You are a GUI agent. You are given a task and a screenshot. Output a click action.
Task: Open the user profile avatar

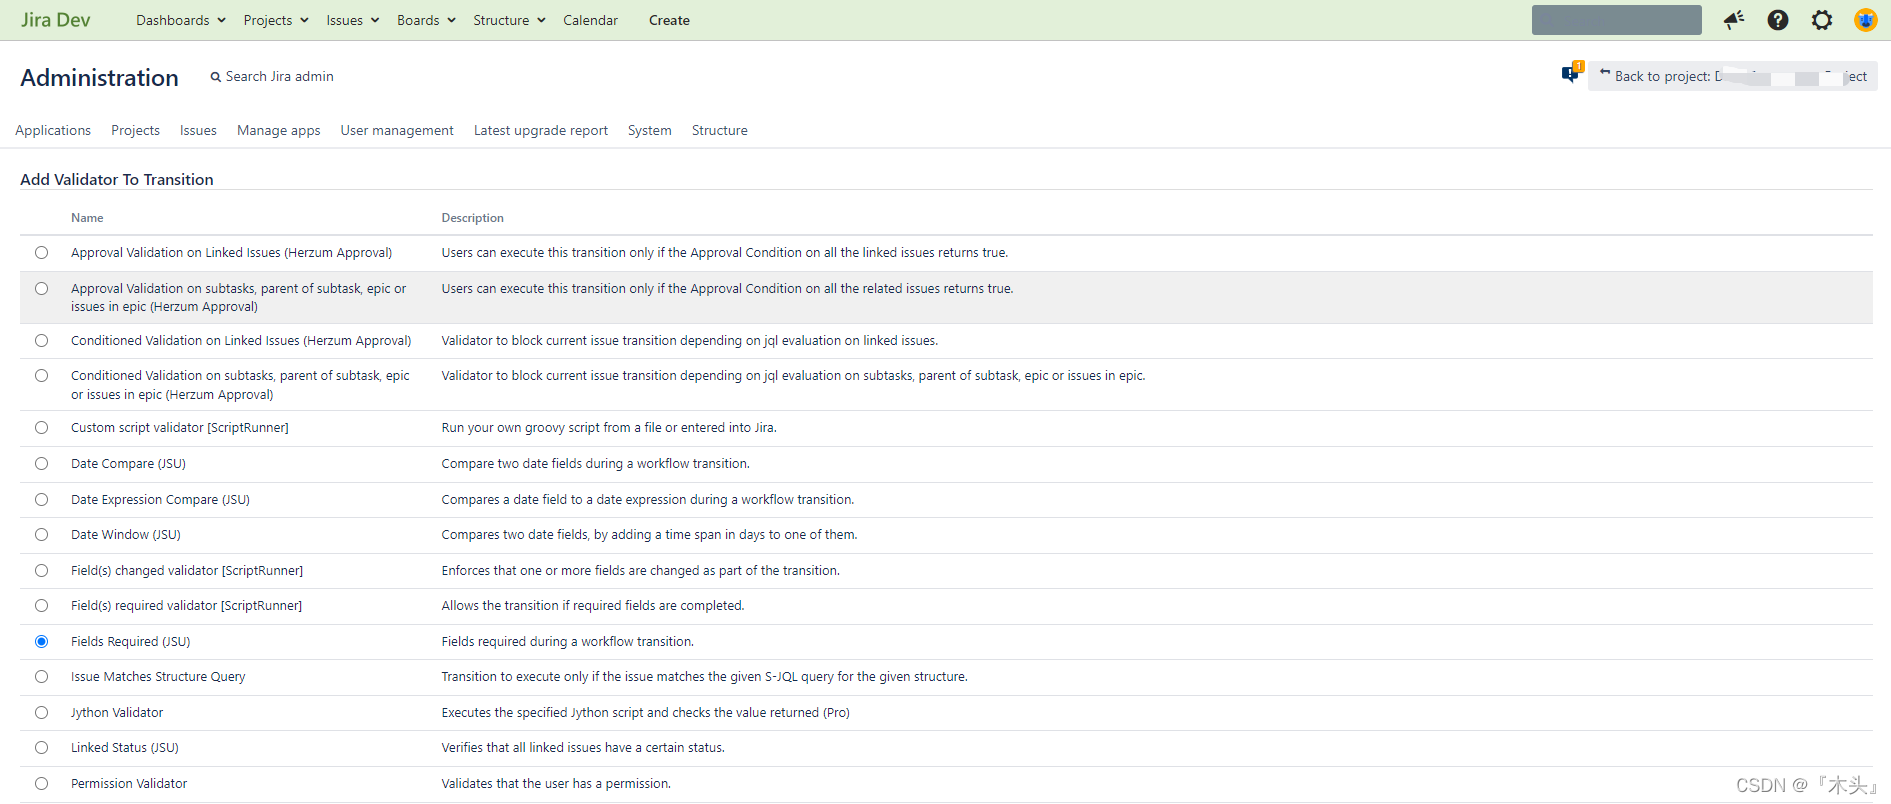click(x=1866, y=20)
